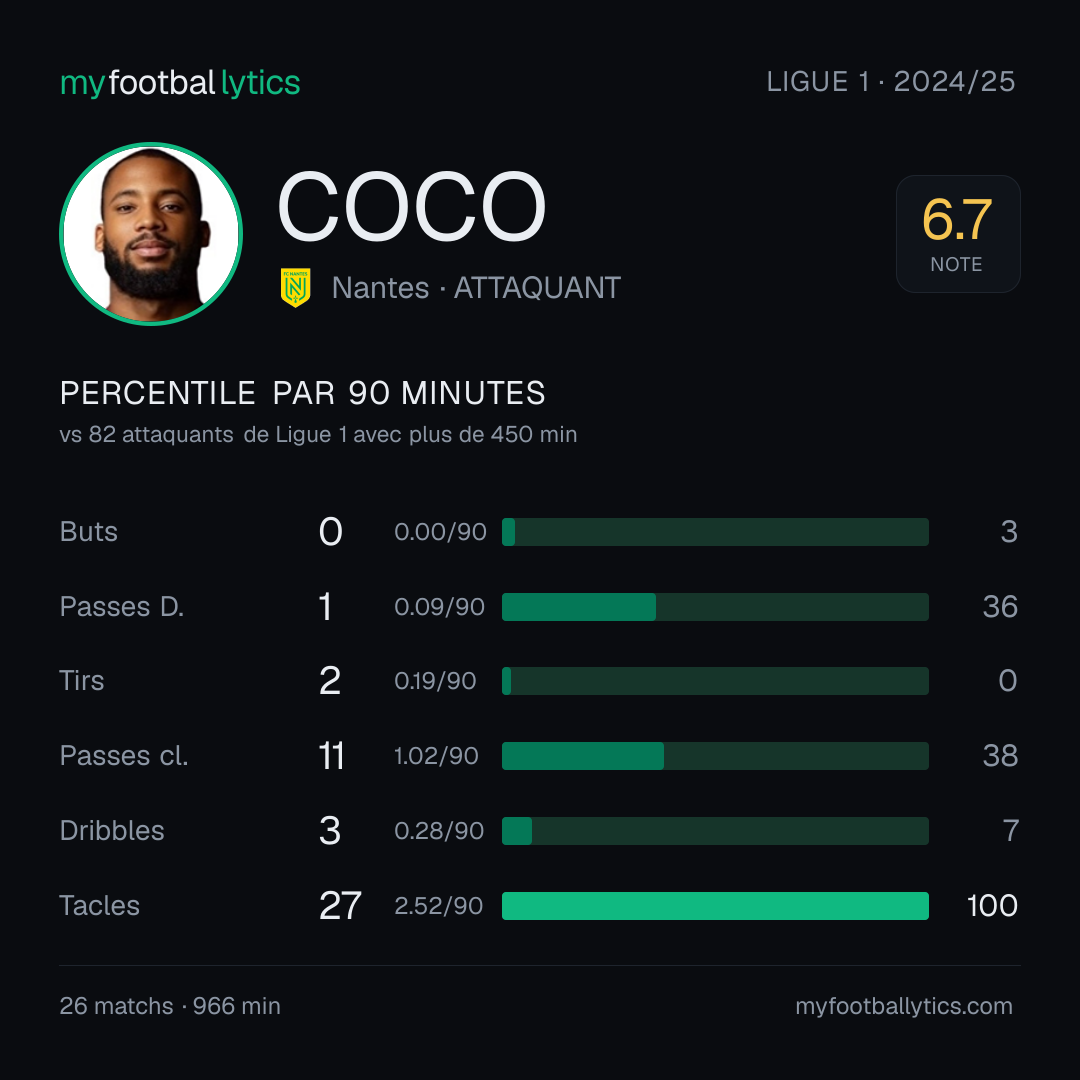The image size is (1080, 1080).
Task: Select the 2.52/90 tackles rate
Action: [438, 906]
